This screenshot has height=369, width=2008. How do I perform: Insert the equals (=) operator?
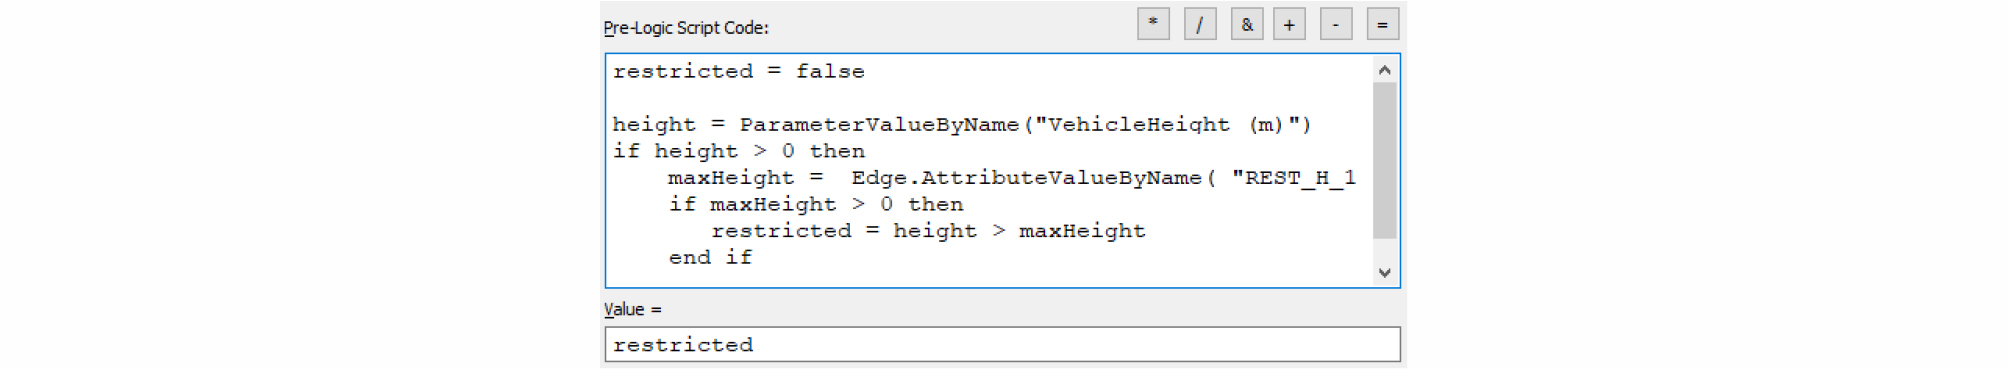pyautogui.click(x=1382, y=24)
